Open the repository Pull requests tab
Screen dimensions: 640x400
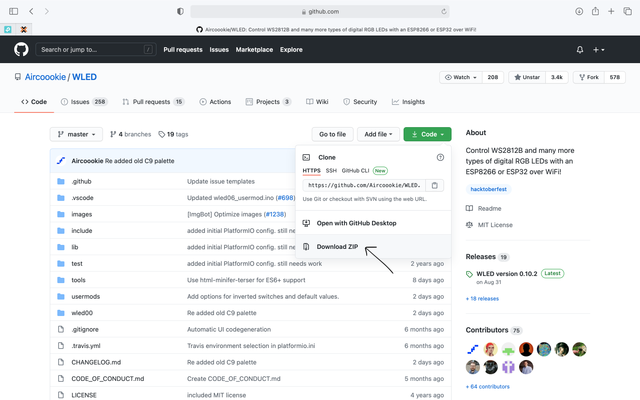[153, 102]
